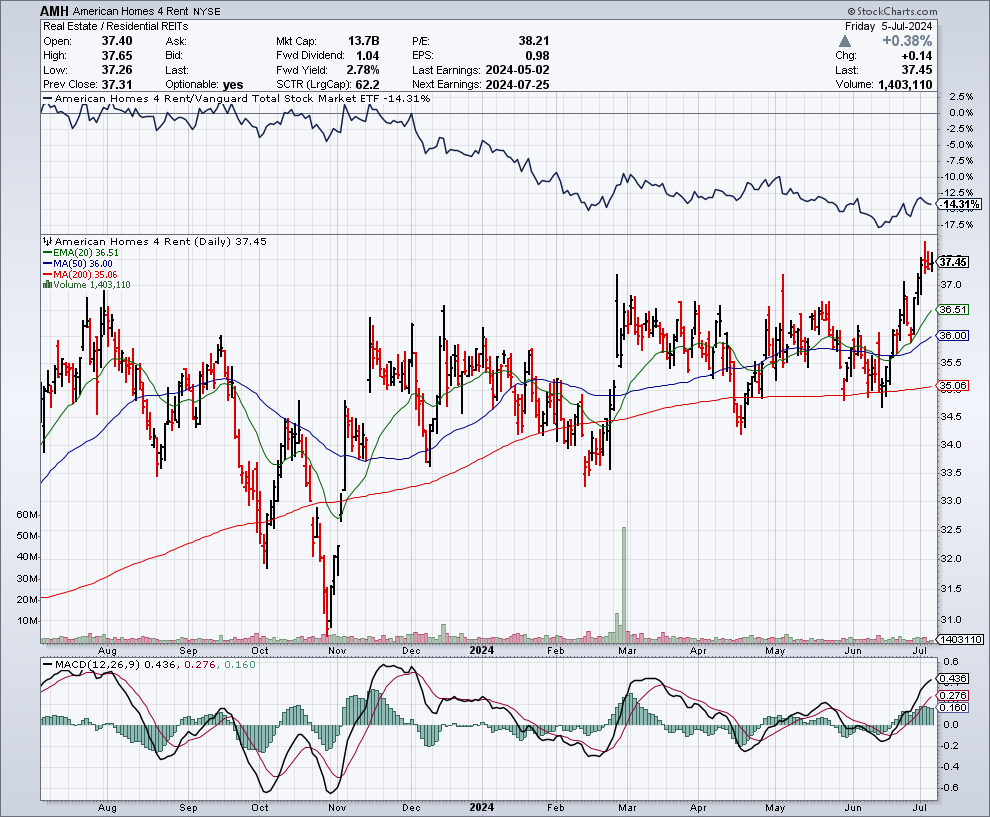Click the MA(200) 35.06 legend entry
The width and height of the screenshot is (990, 817).
click(80, 274)
